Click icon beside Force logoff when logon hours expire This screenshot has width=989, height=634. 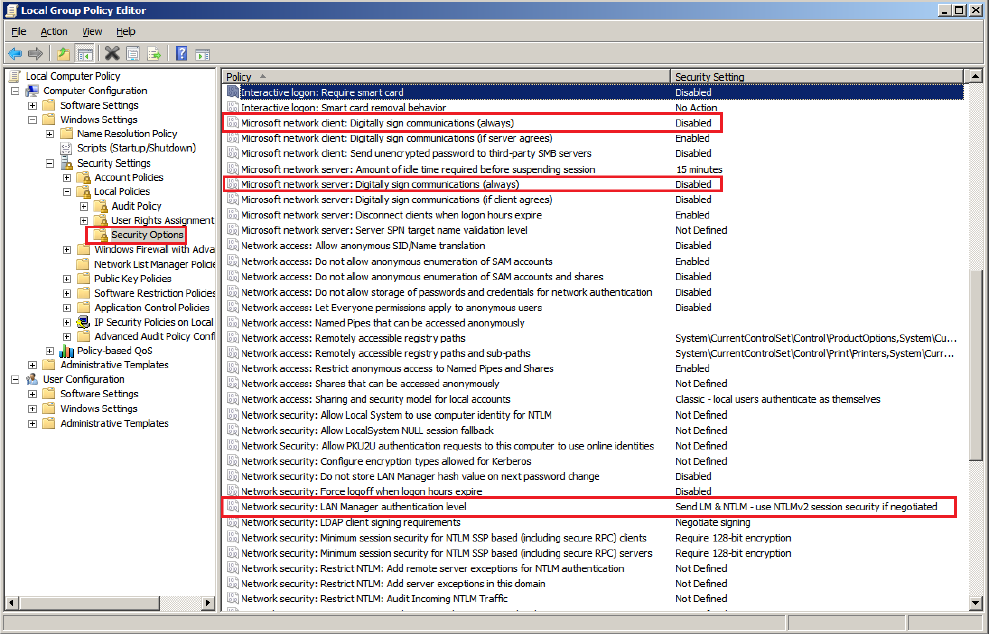(x=233, y=491)
